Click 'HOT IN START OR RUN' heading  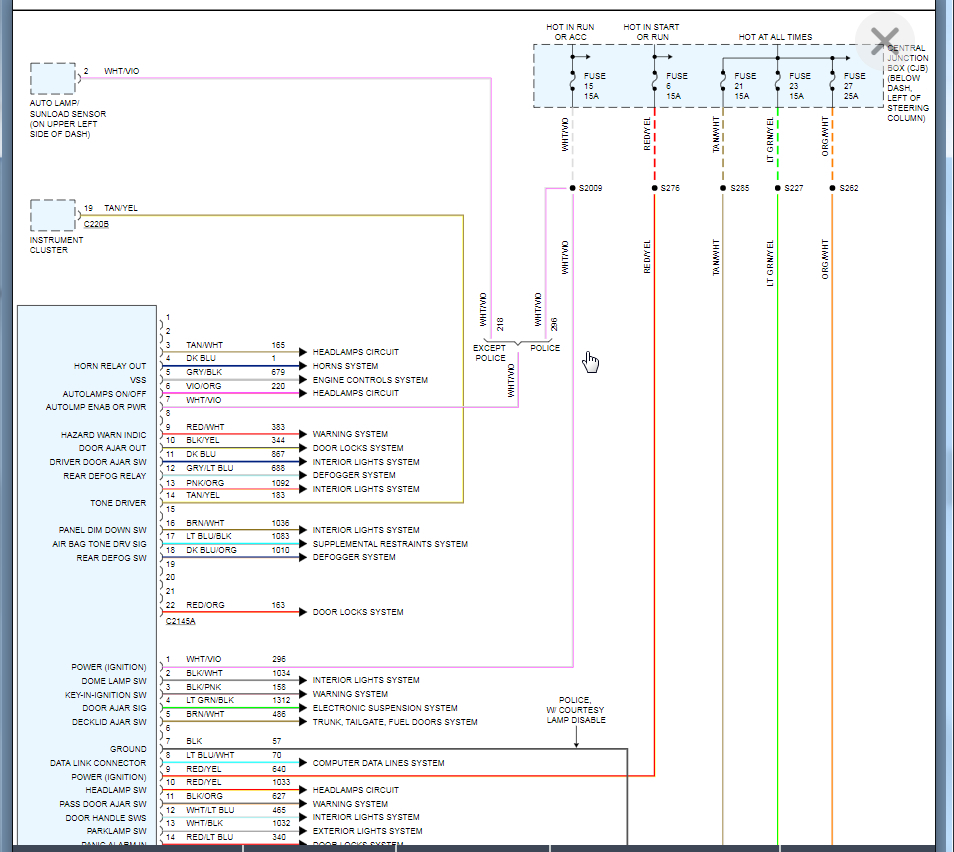coord(652,32)
